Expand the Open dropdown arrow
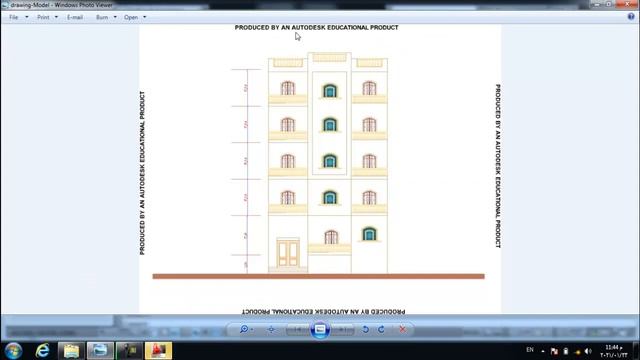 coord(144,17)
